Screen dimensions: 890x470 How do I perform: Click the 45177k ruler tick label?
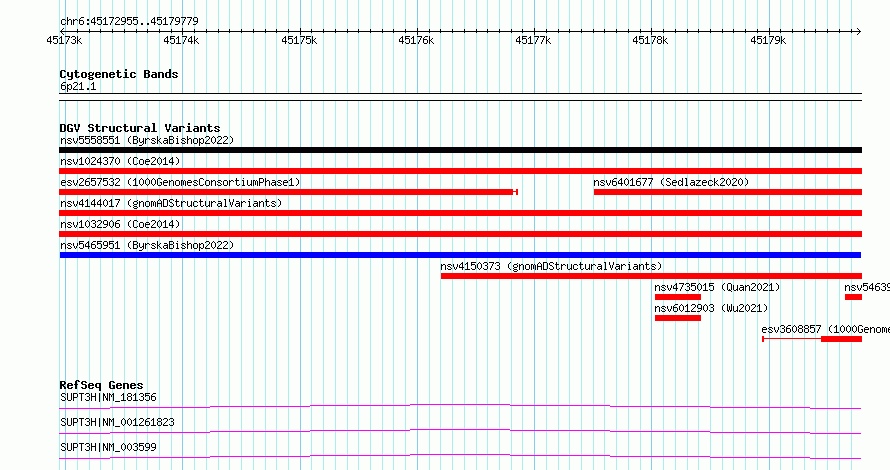click(533, 40)
